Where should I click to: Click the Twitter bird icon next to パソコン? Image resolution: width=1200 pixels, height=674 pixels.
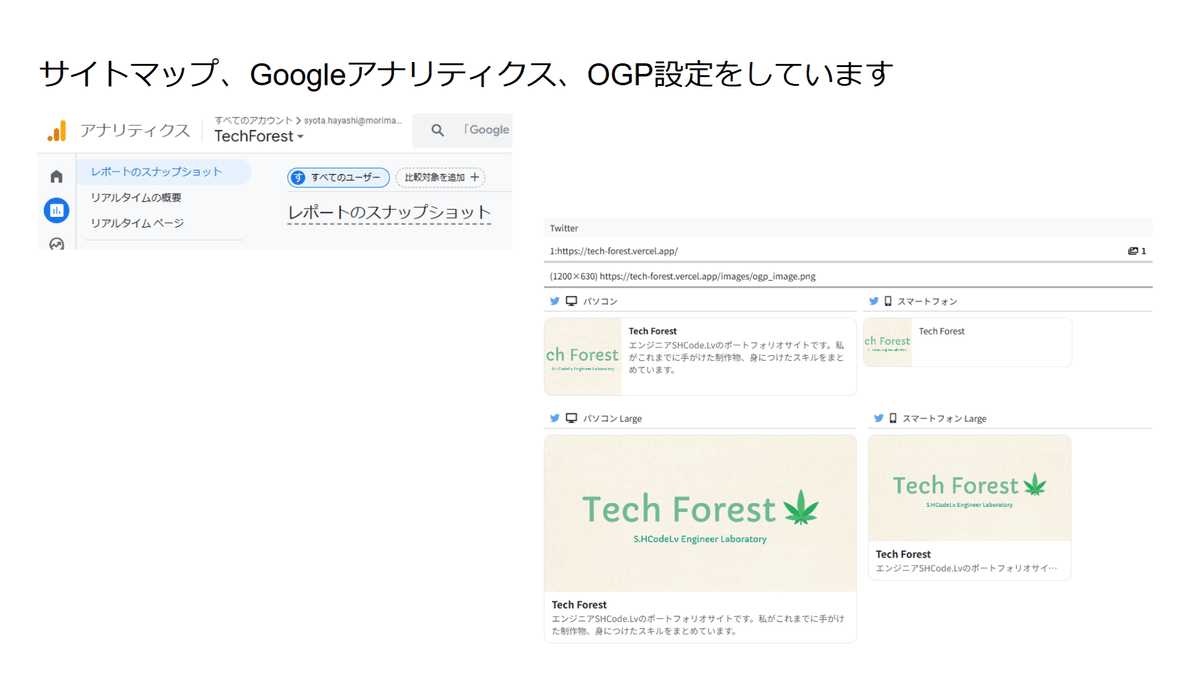(x=554, y=301)
